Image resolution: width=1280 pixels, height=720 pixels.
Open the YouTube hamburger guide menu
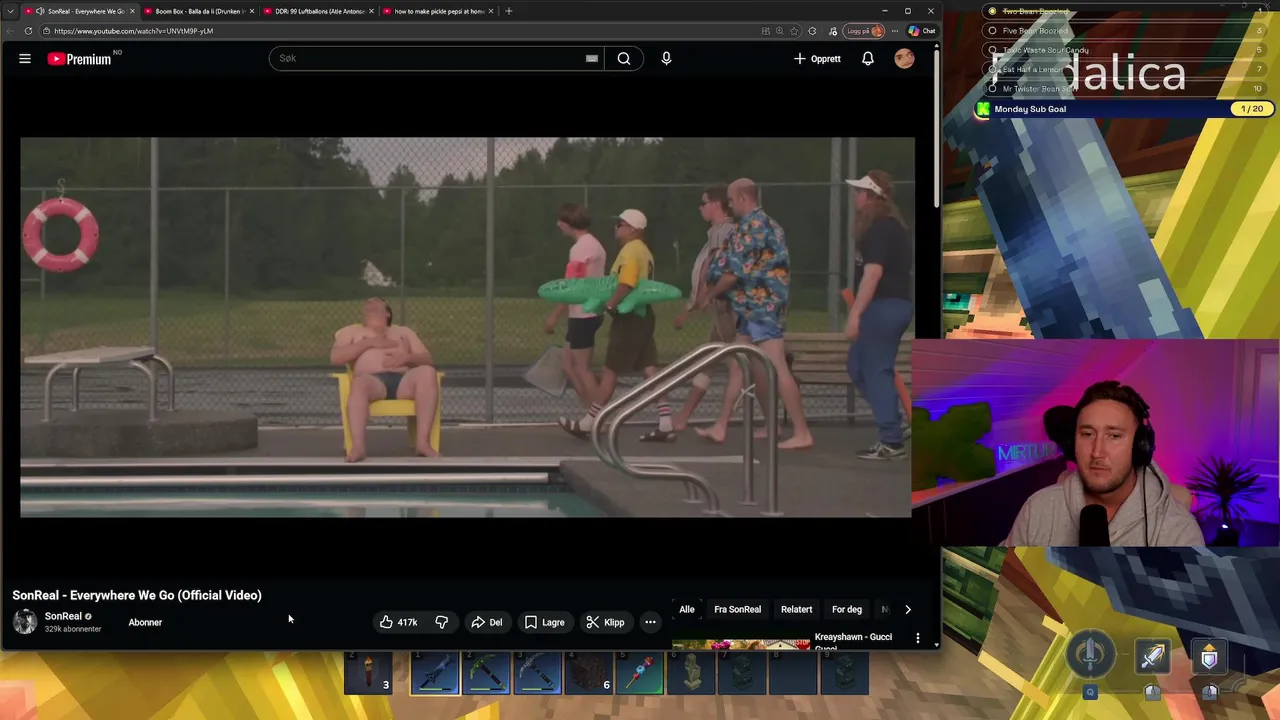click(x=25, y=59)
